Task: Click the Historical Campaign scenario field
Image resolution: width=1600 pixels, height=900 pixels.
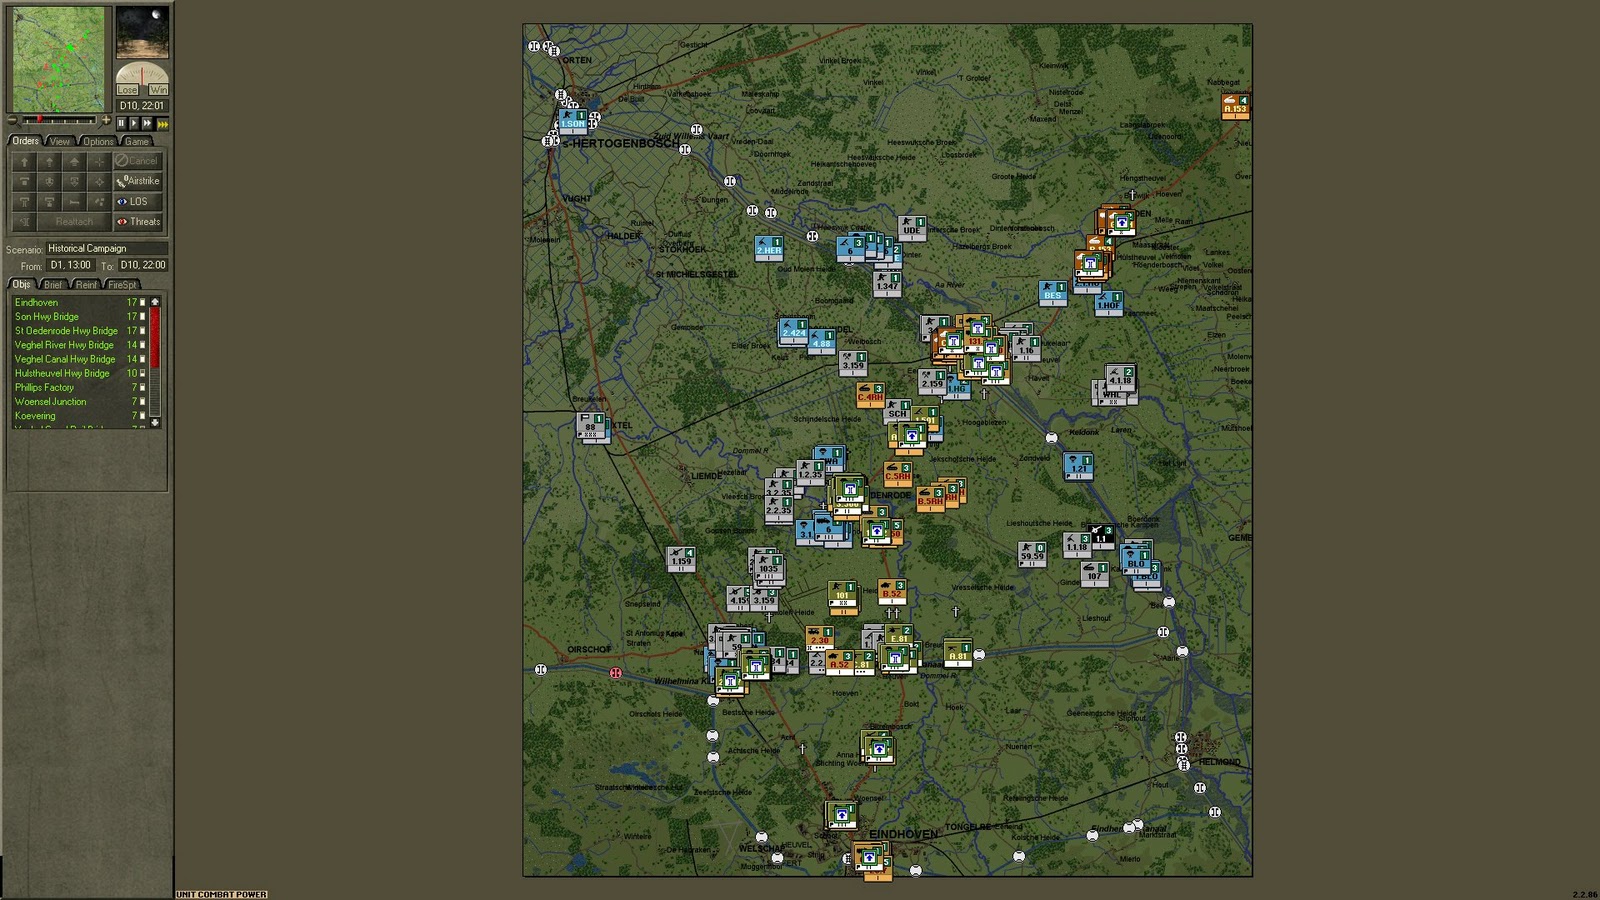Action: (106, 248)
